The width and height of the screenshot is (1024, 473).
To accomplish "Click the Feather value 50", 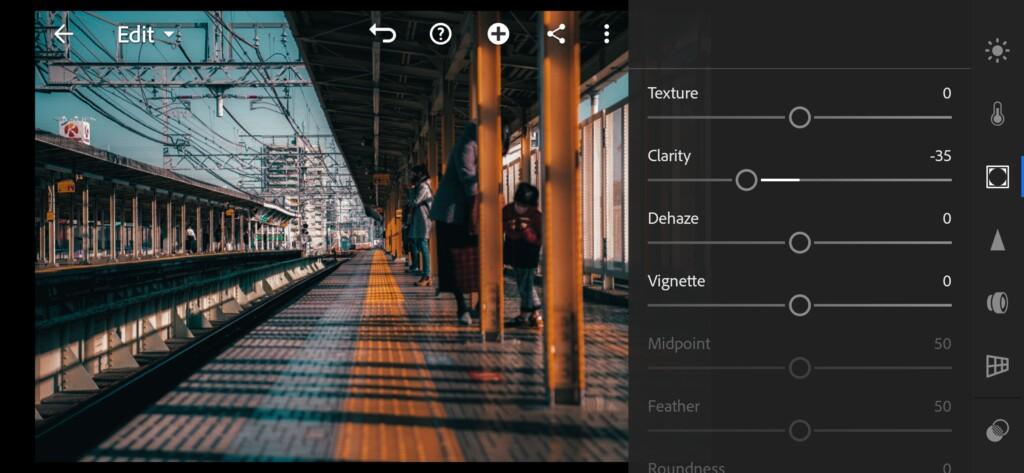I will click(x=942, y=406).
